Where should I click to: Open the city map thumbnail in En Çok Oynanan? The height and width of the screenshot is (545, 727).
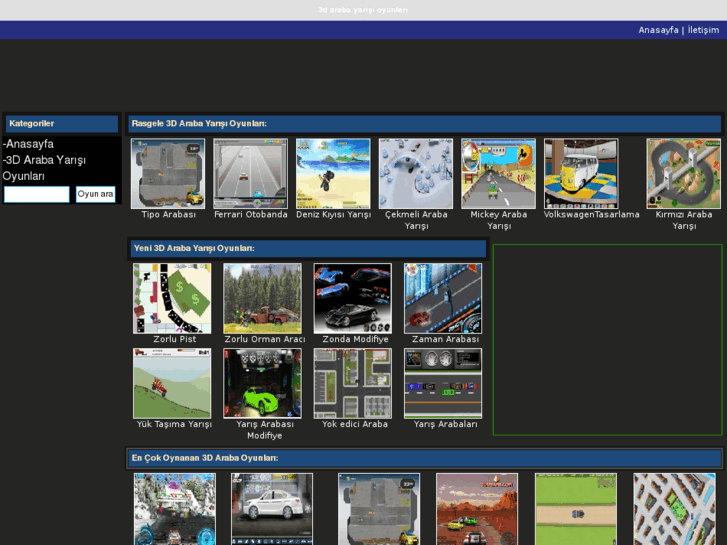pyautogui.click(x=674, y=509)
